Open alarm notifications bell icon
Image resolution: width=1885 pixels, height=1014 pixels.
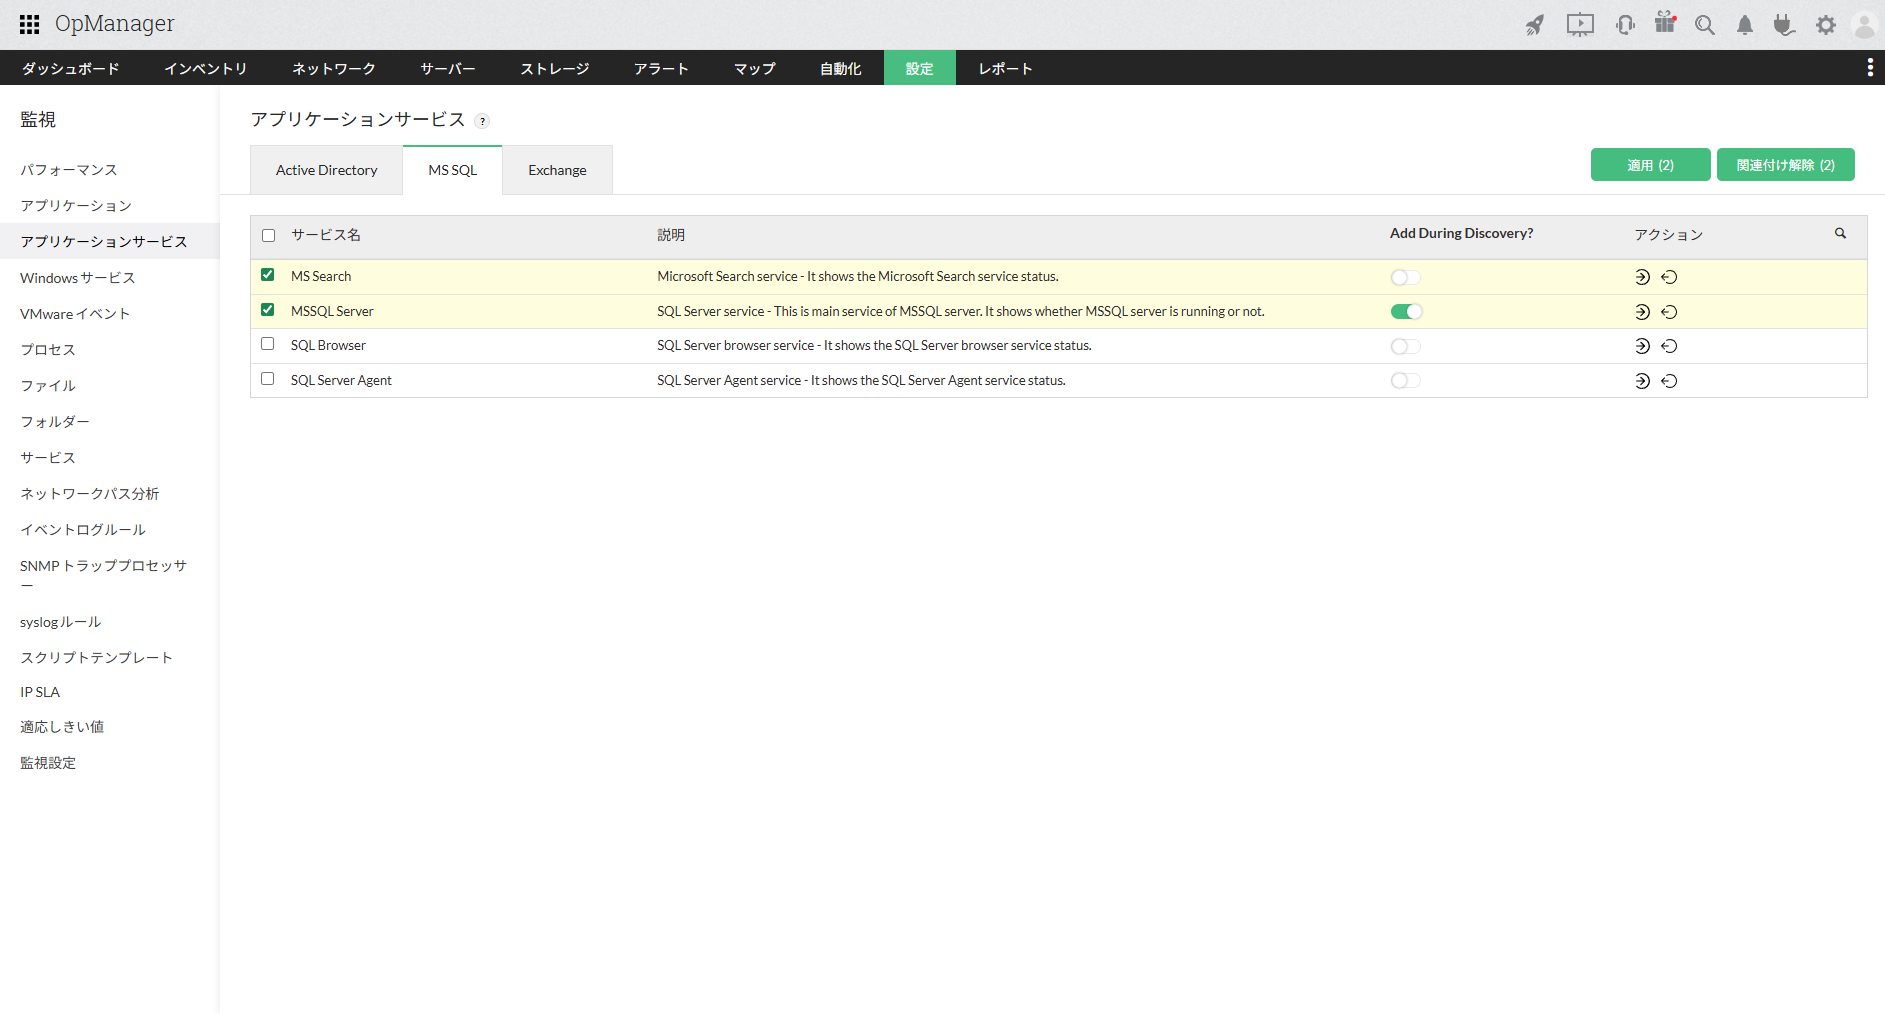coord(1745,25)
